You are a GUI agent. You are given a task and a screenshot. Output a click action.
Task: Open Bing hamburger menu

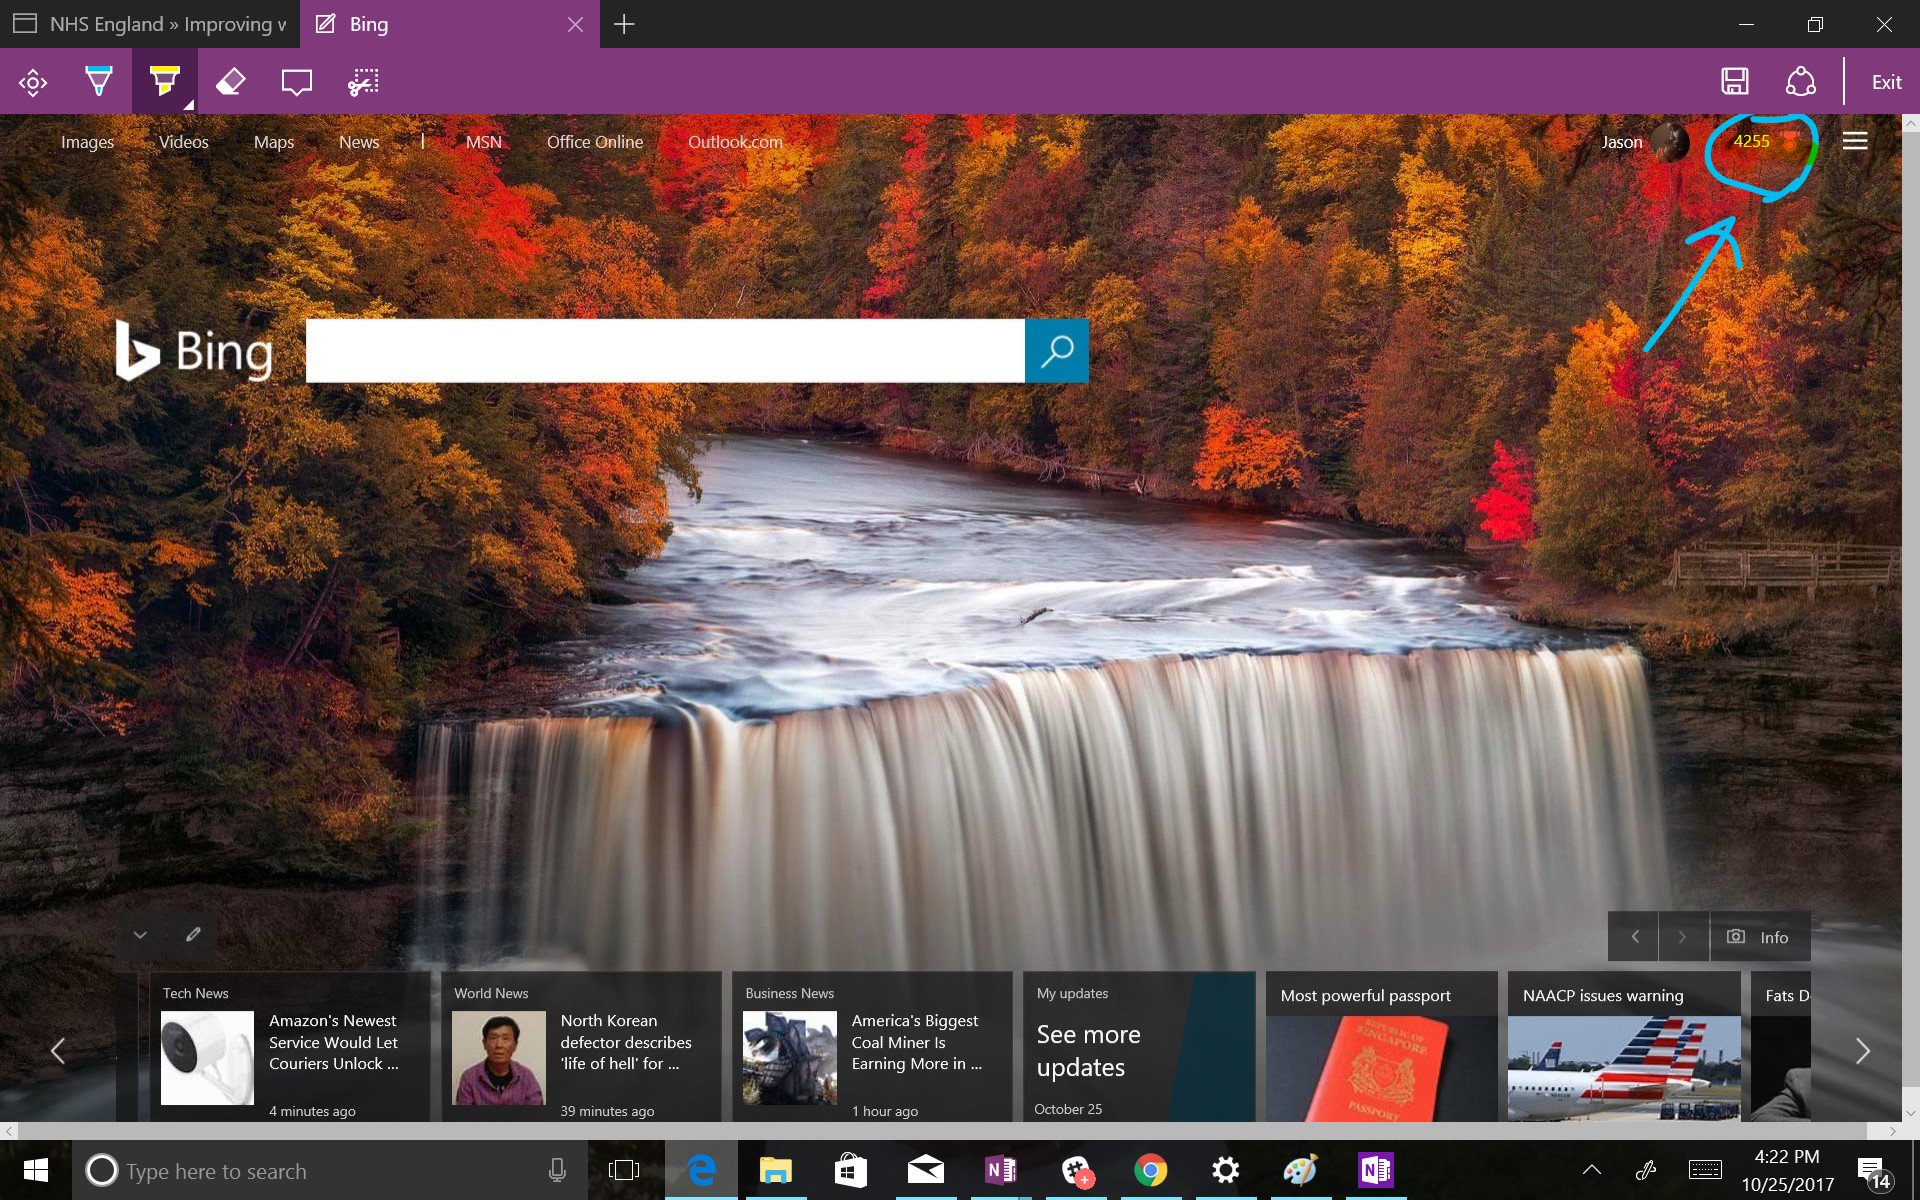pyautogui.click(x=1855, y=141)
